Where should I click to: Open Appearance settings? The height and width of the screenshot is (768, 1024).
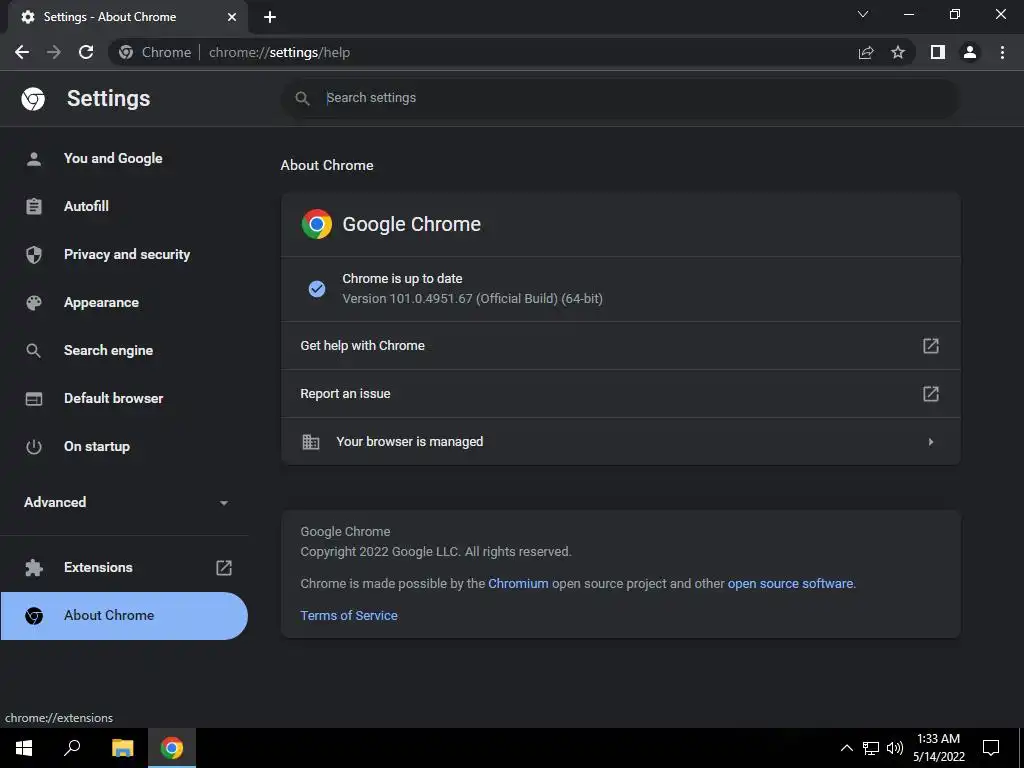125,302
